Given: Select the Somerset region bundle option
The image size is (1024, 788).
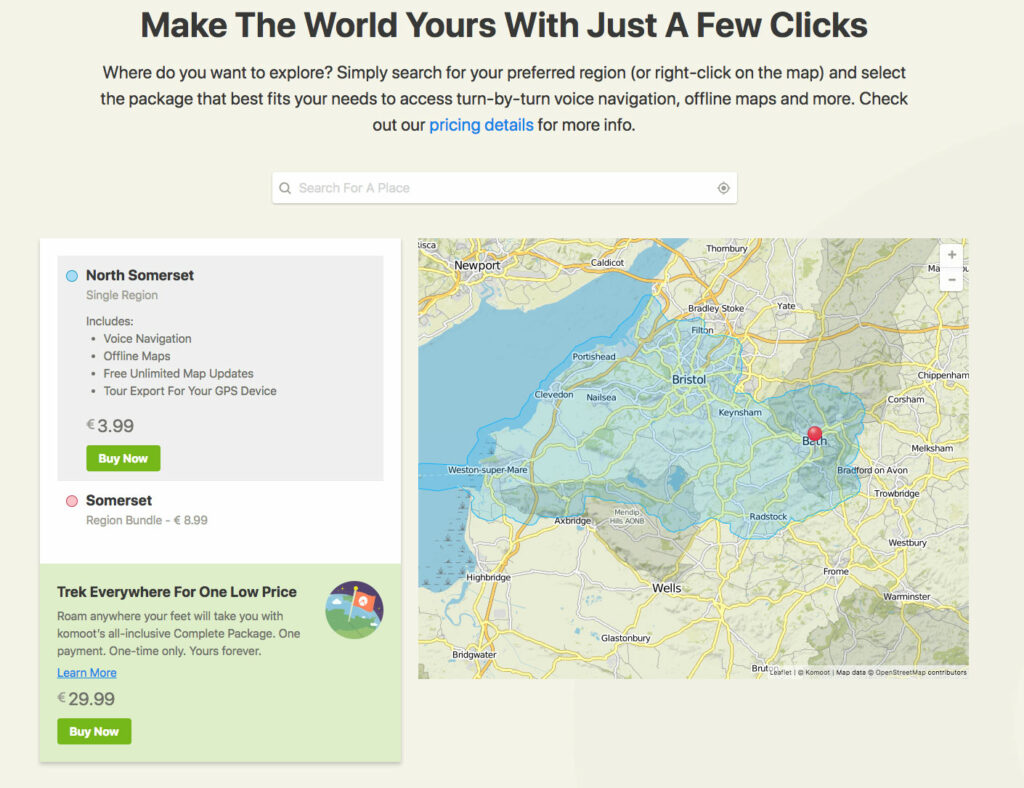Looking at the screenshot, I should pos(72,501).
